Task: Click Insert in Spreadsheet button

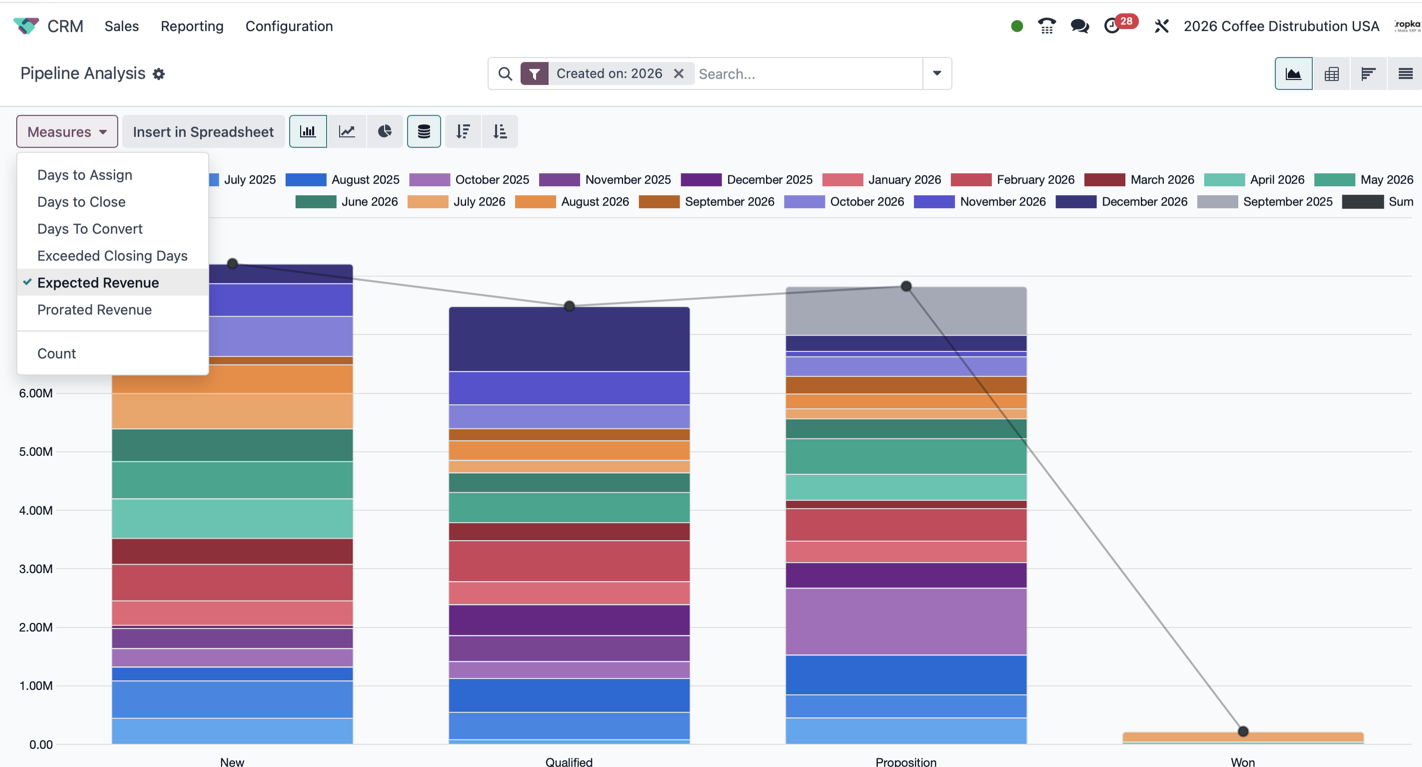Action: (203, 131)
